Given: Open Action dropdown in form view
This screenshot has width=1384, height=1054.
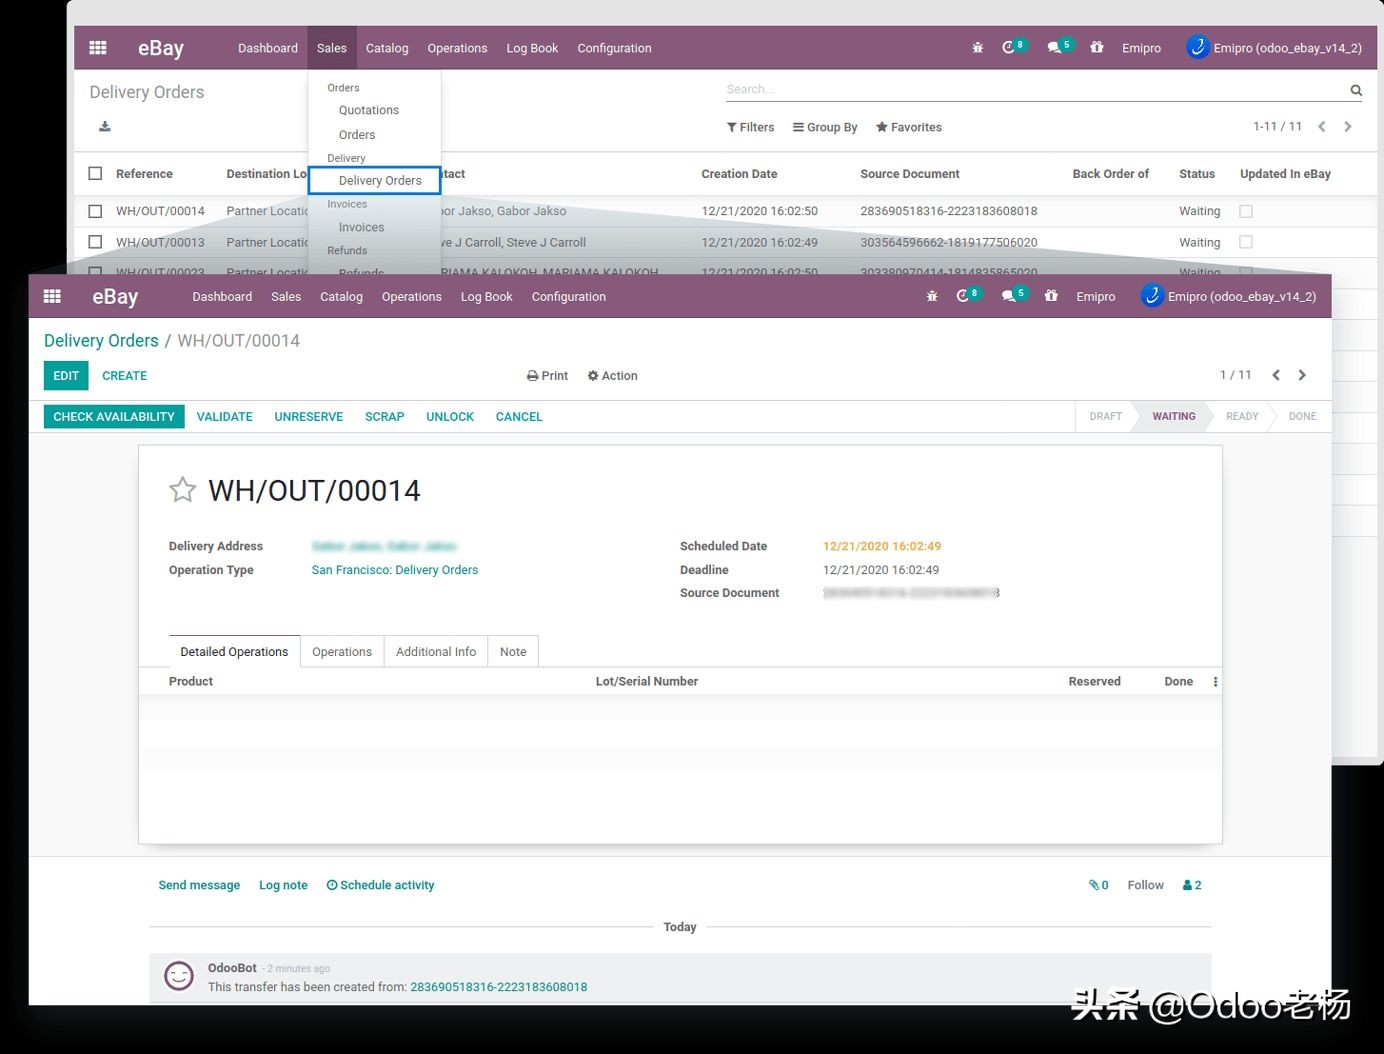Looking at the screenshot, I should tap(612, 376).
